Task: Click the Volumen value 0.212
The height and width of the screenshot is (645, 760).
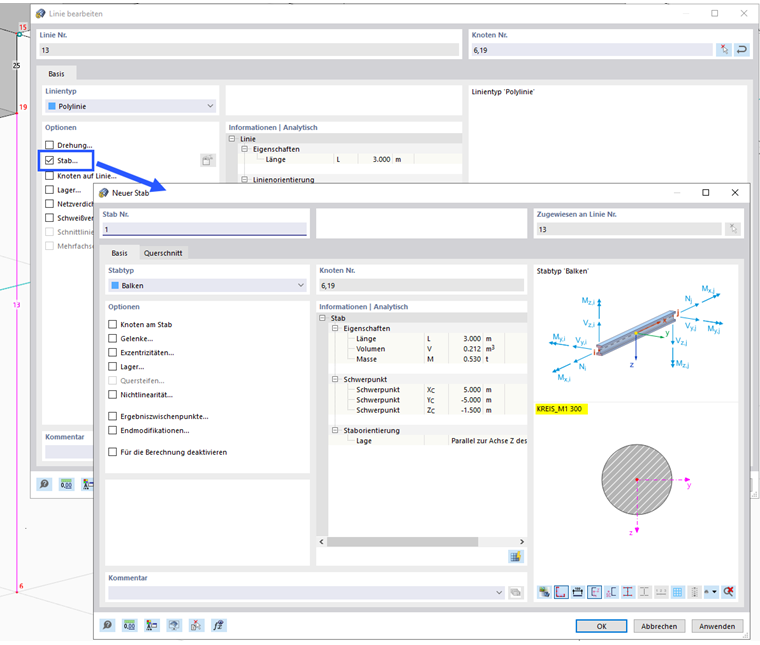Action: (x=472, y=349)
